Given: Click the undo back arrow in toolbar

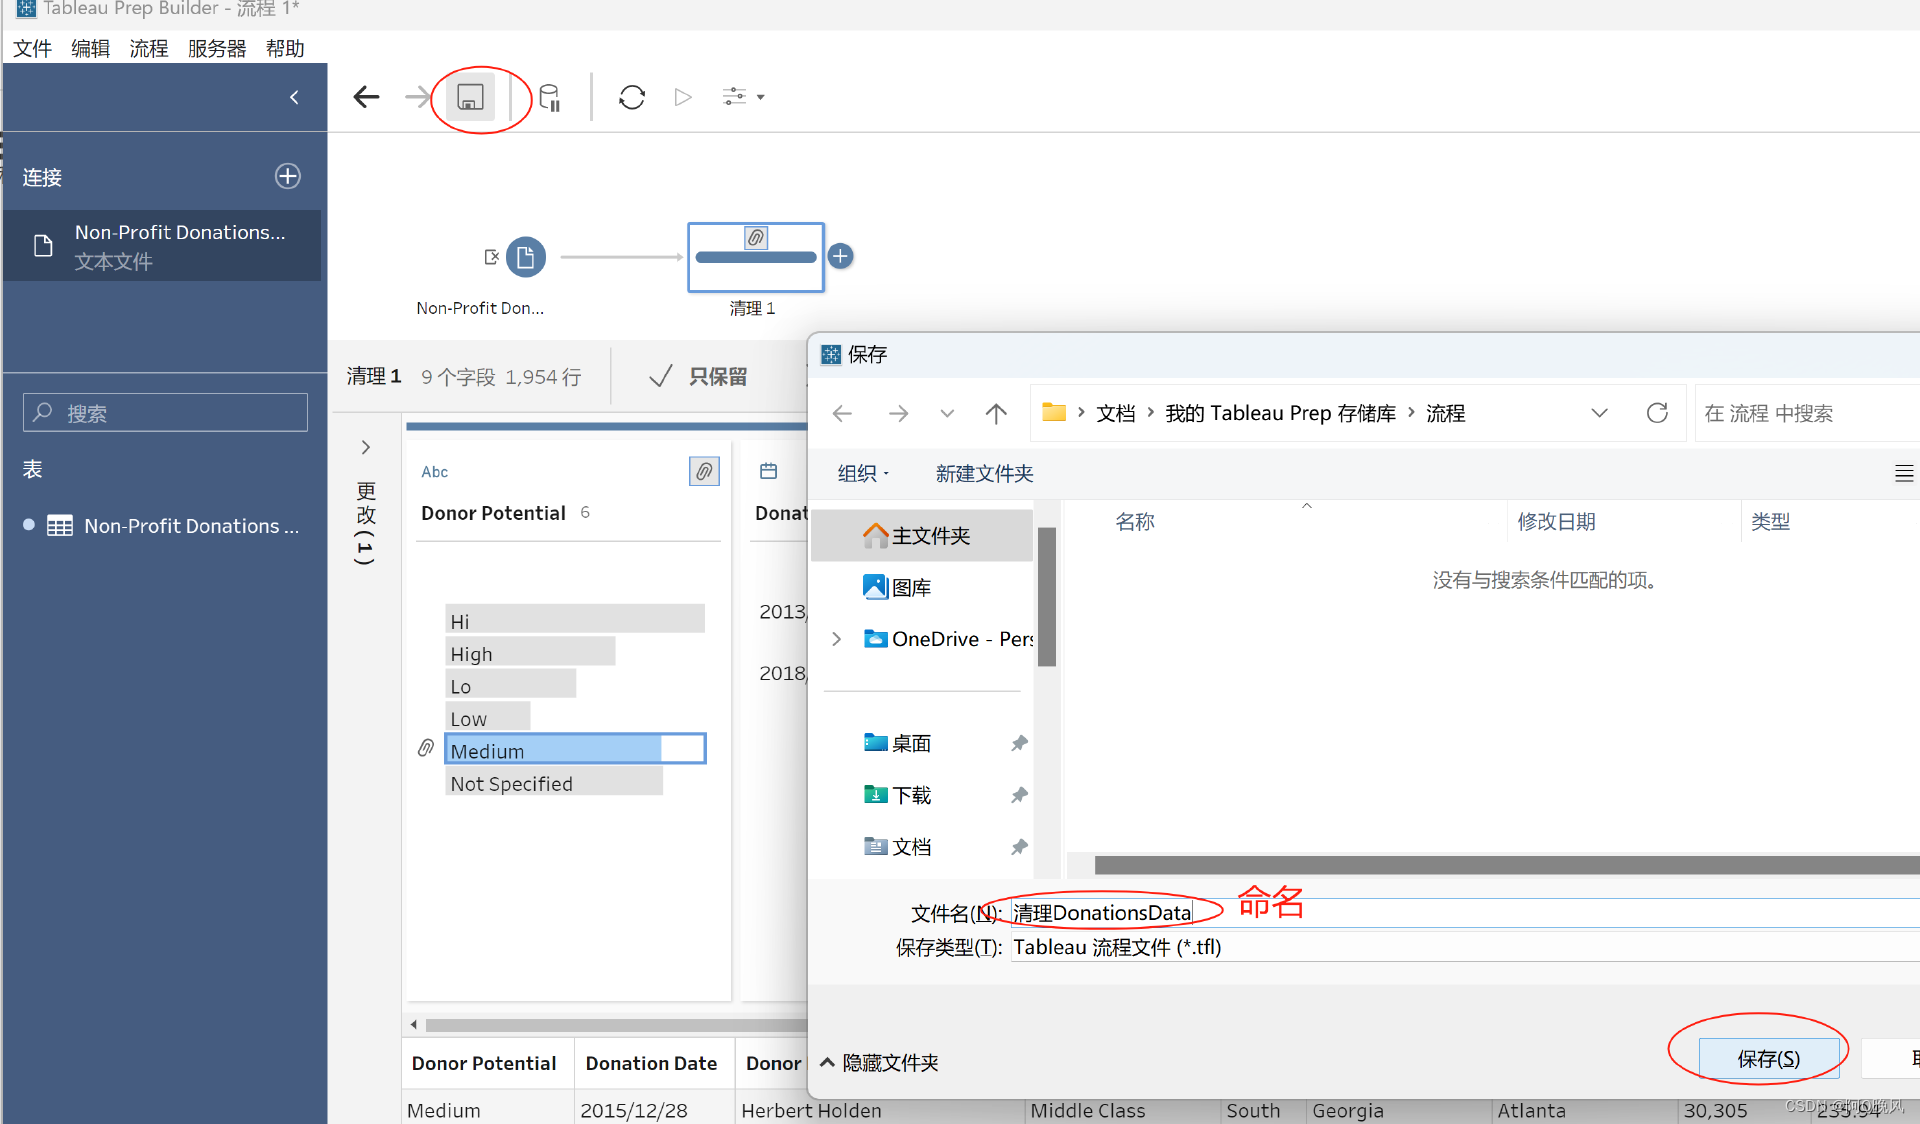Looking at the screenshot, I should (x=367, y=97).
